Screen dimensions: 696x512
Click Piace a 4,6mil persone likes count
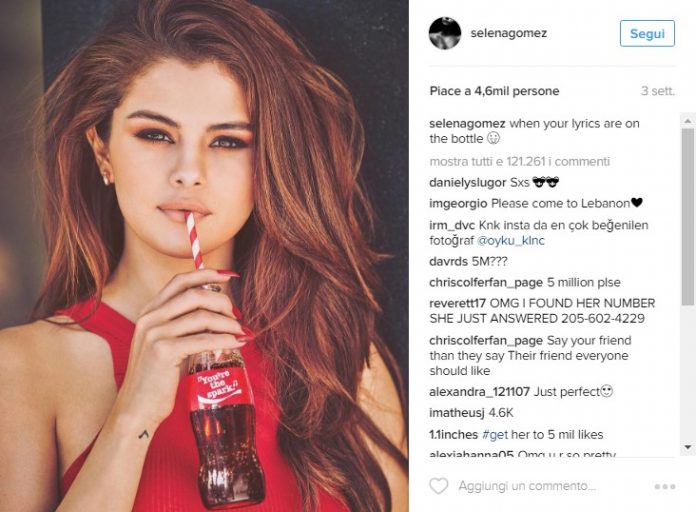point(494,91)
